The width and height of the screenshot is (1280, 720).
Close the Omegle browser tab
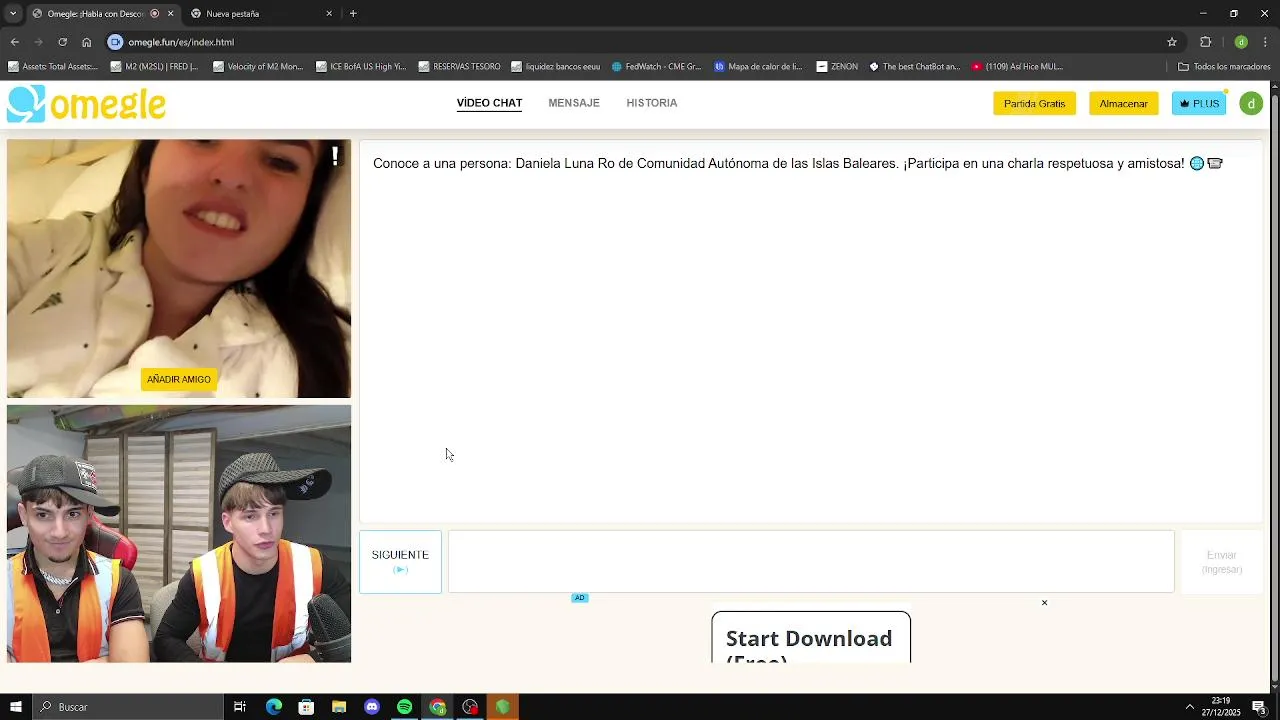[170, 13]
